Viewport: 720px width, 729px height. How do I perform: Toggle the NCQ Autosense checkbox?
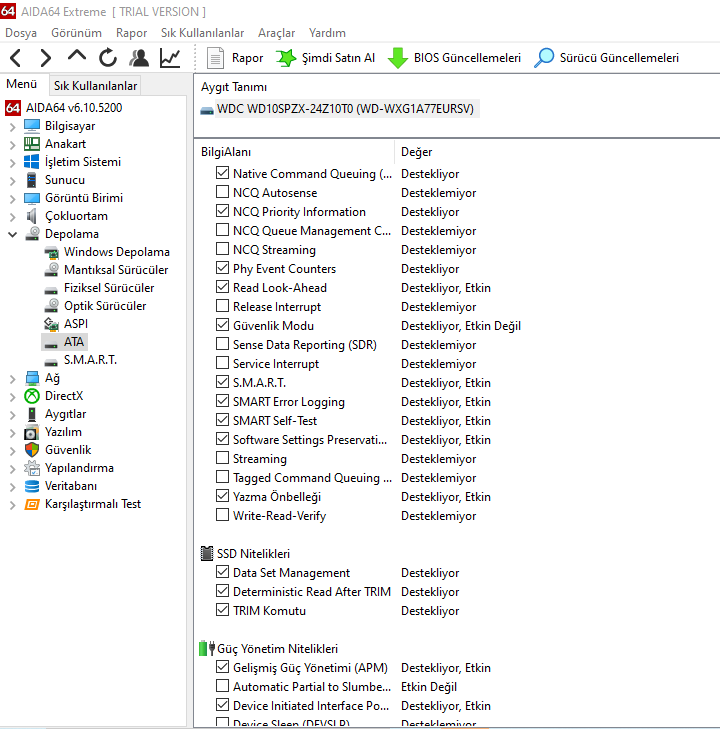pyautogui.click(x=222, y=192)
